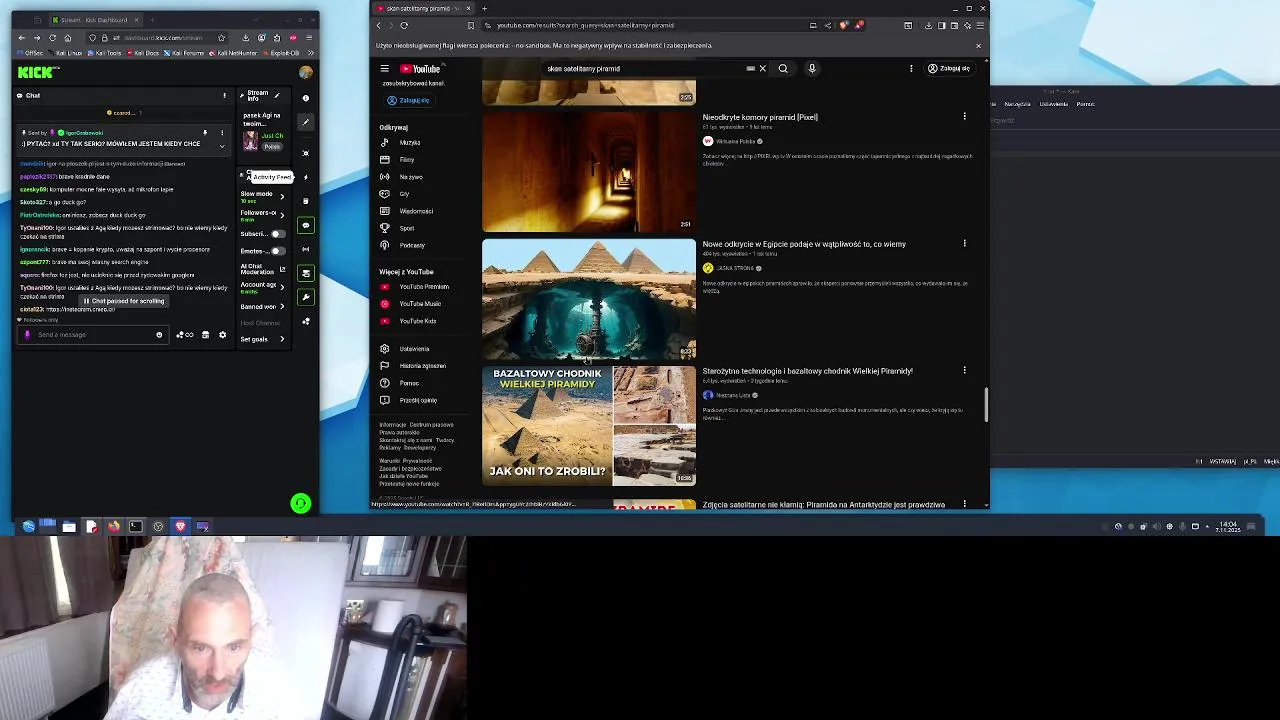1280x720 pixels.
Task: Click the Kick logo
Action: [x=38, y=72]
